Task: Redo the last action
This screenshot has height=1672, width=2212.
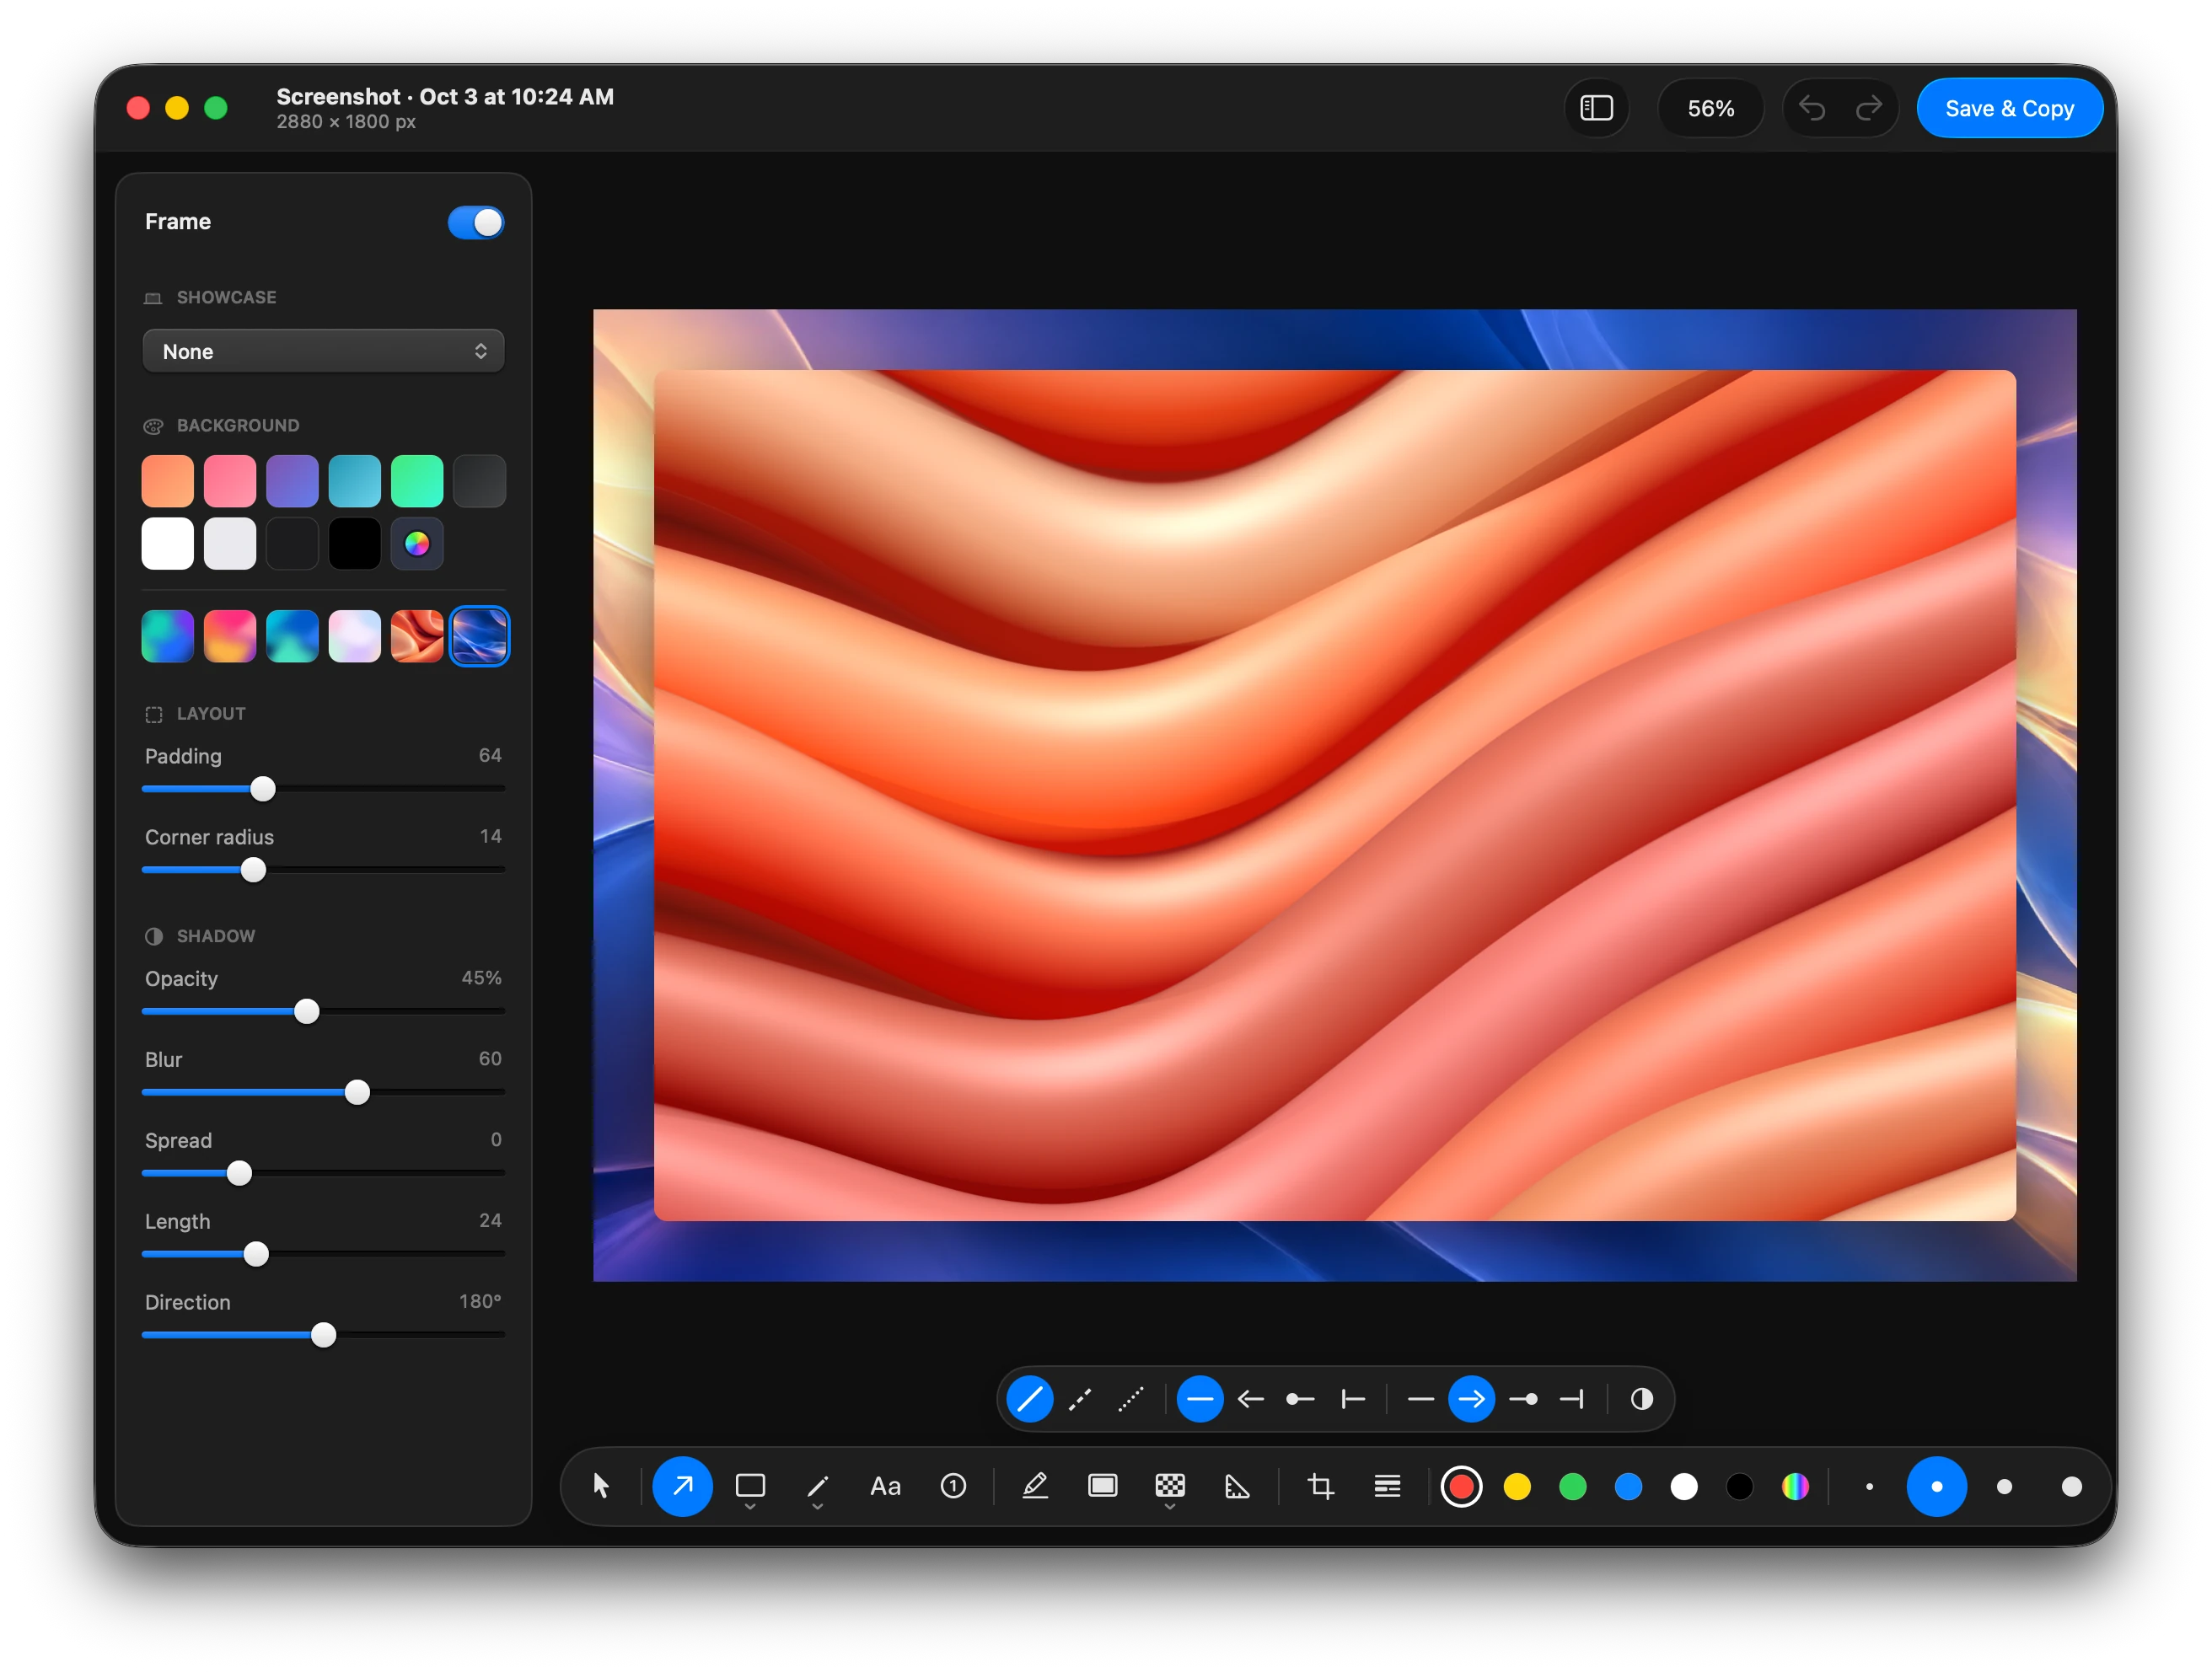Action: click(1868, 108)
